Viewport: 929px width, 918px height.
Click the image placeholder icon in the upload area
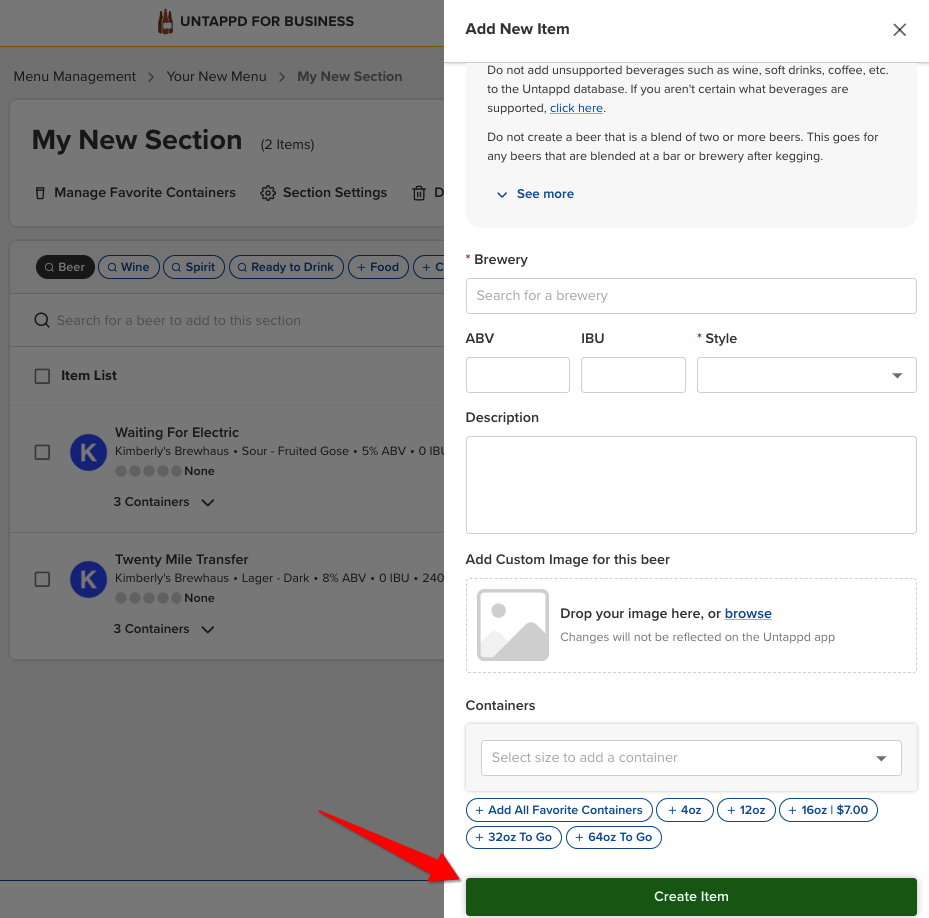[512, 625]
